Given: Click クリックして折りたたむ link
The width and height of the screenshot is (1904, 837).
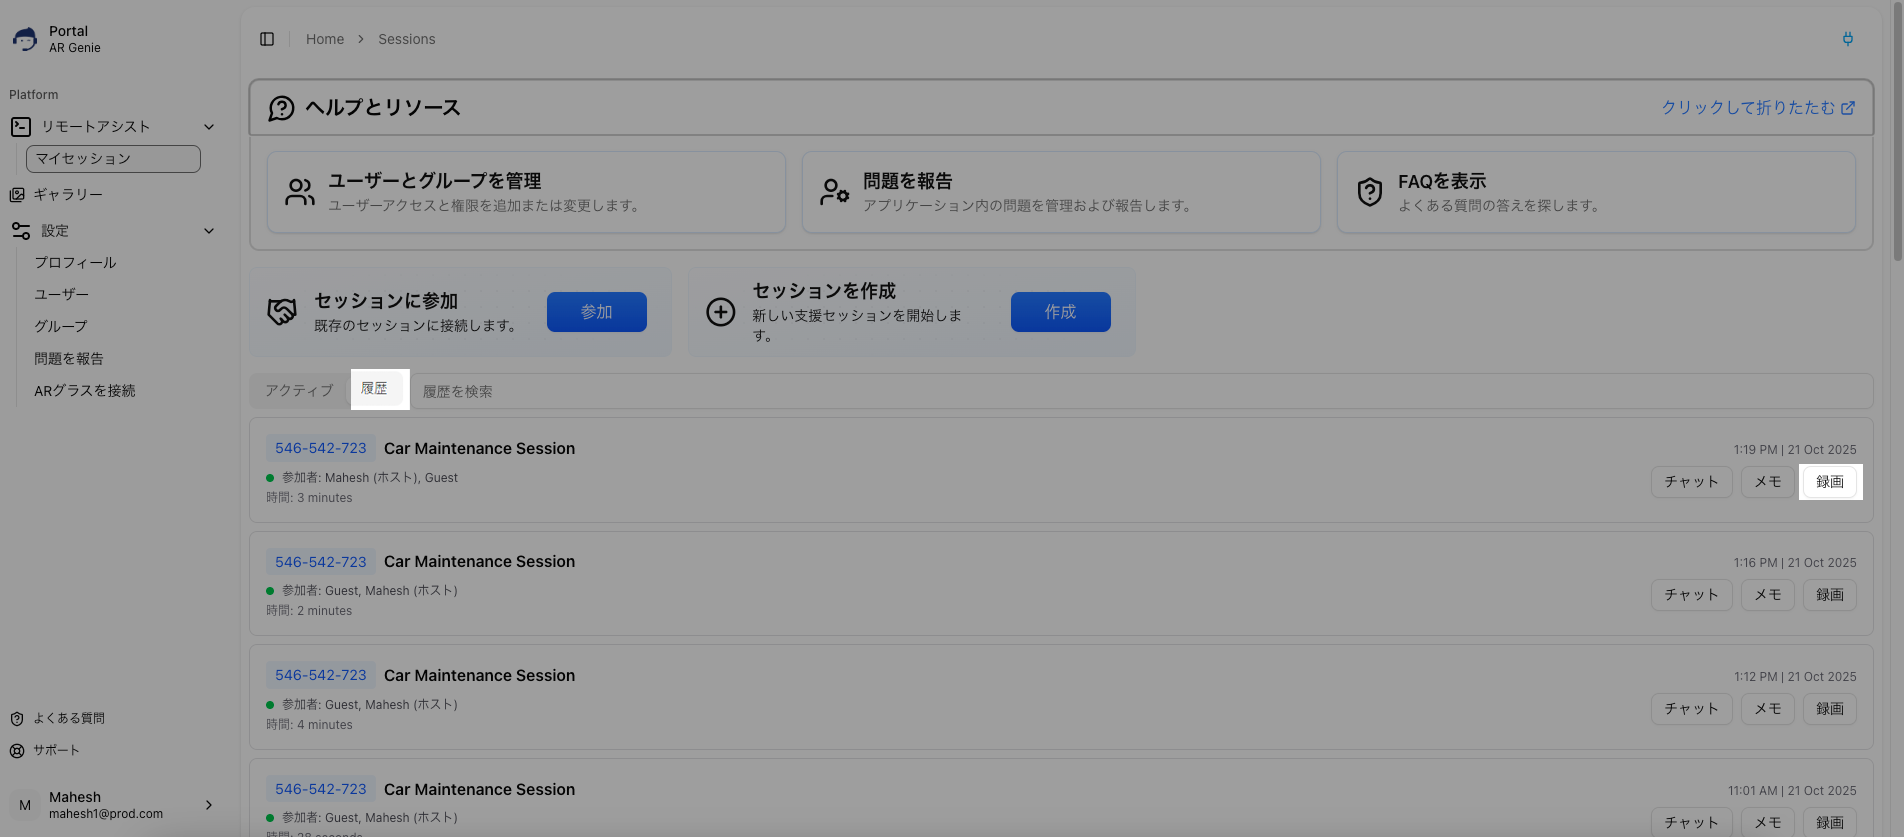Looking at the screenshot, I should point(1757,107).
